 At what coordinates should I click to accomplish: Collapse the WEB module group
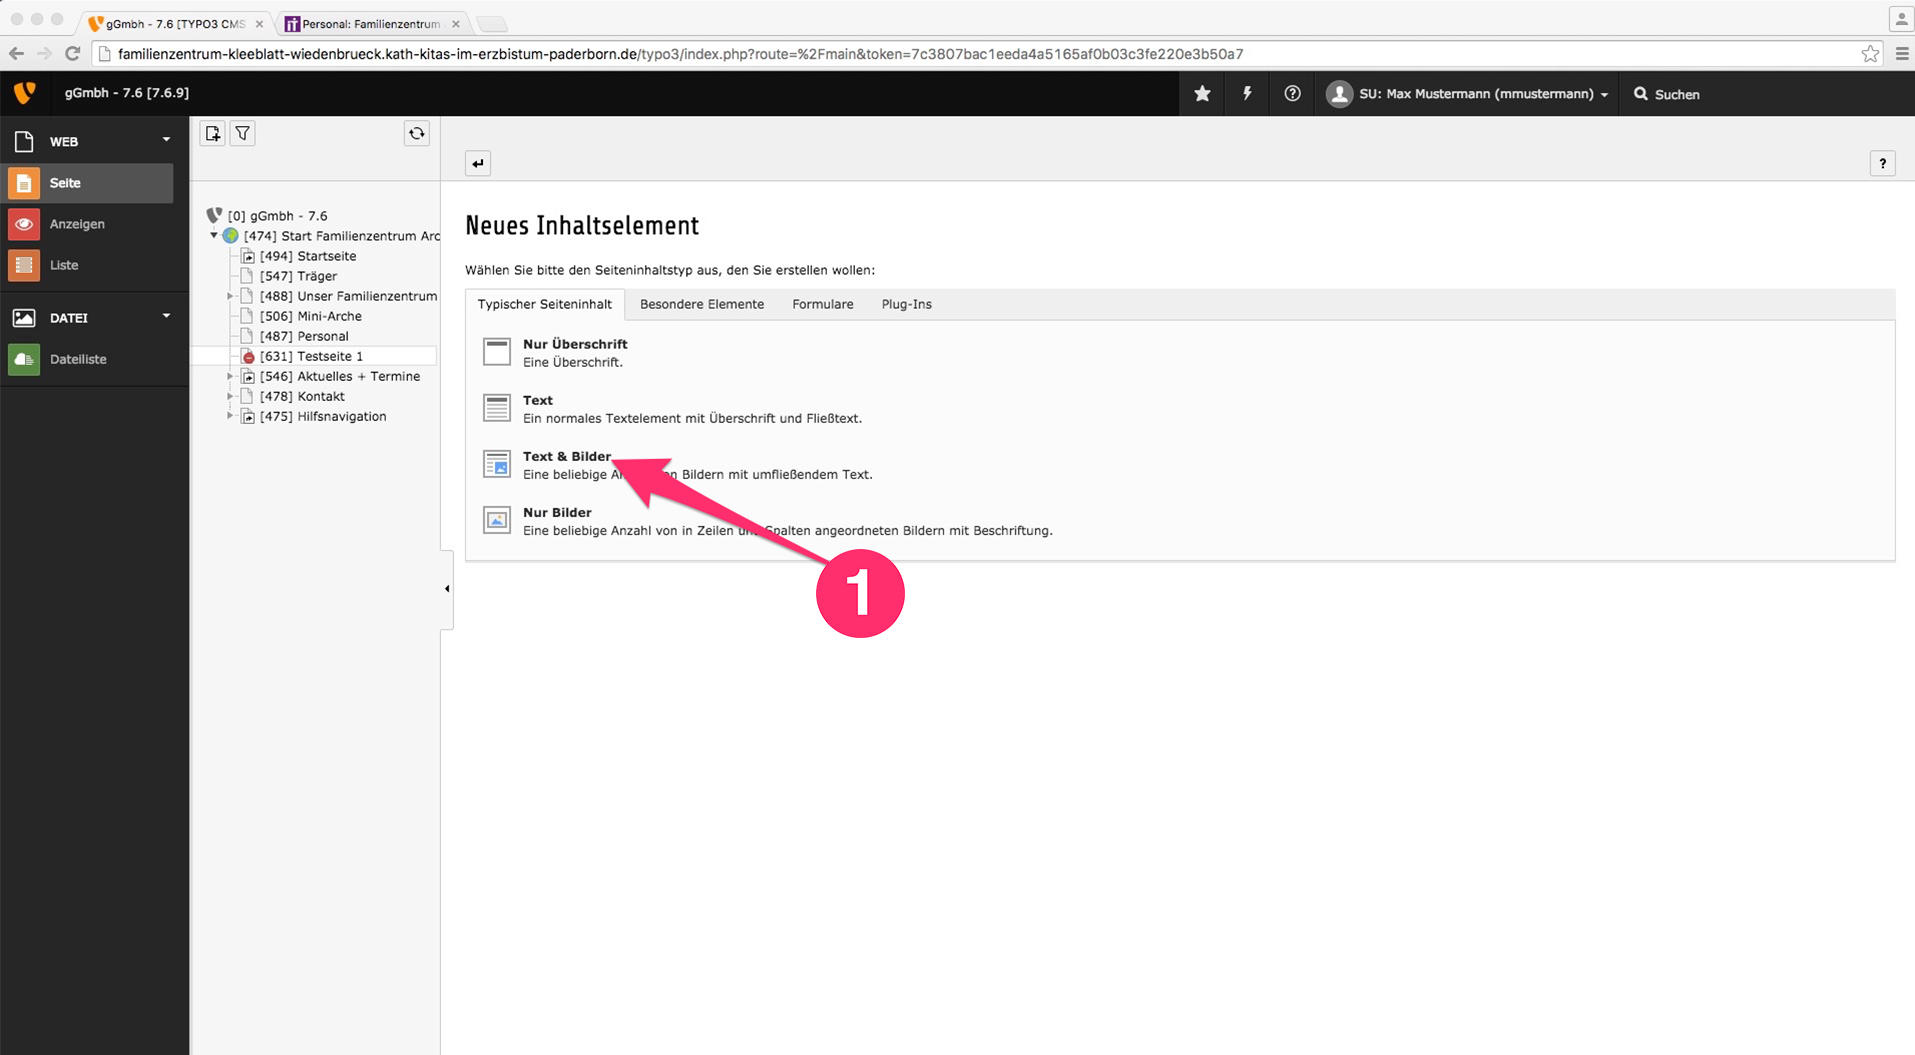[166, 141]
